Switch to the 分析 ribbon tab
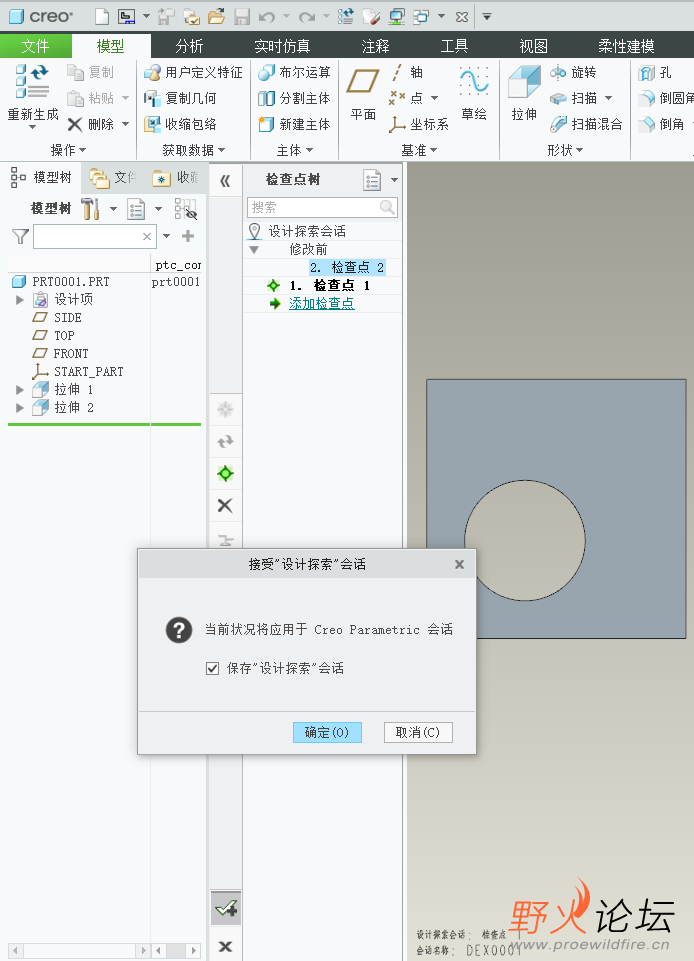 coord(189,46)
